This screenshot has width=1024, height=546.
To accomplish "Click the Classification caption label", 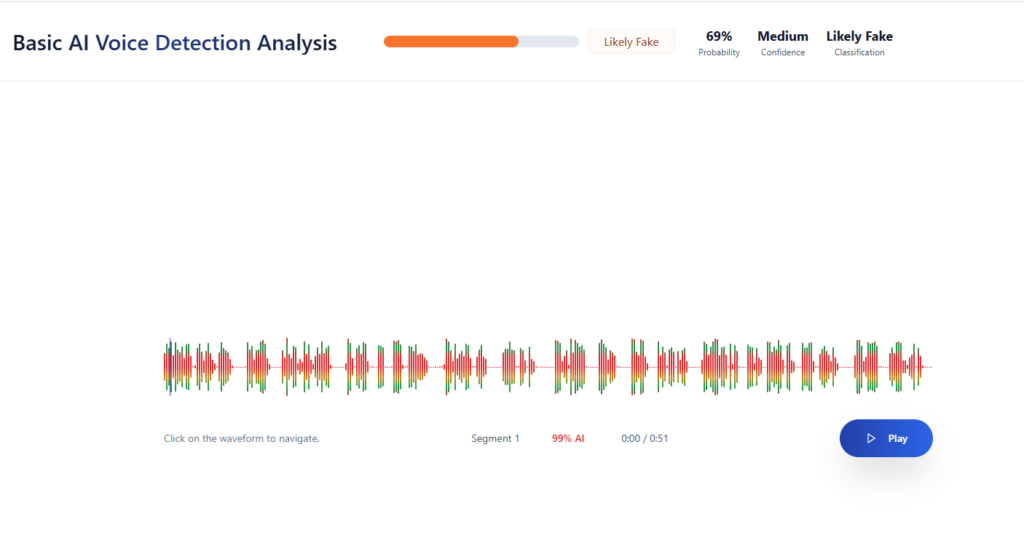I will pos(859,53).
